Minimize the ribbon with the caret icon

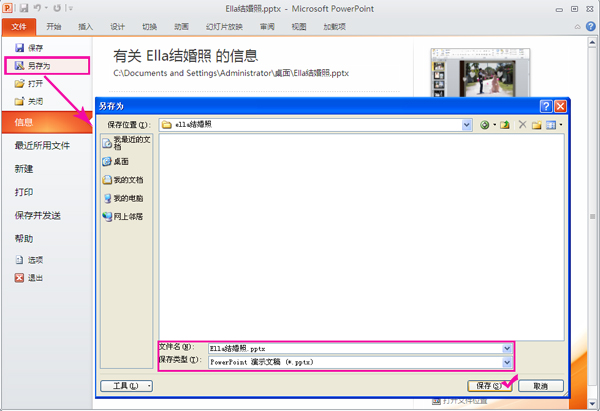[x=577, y=27]
